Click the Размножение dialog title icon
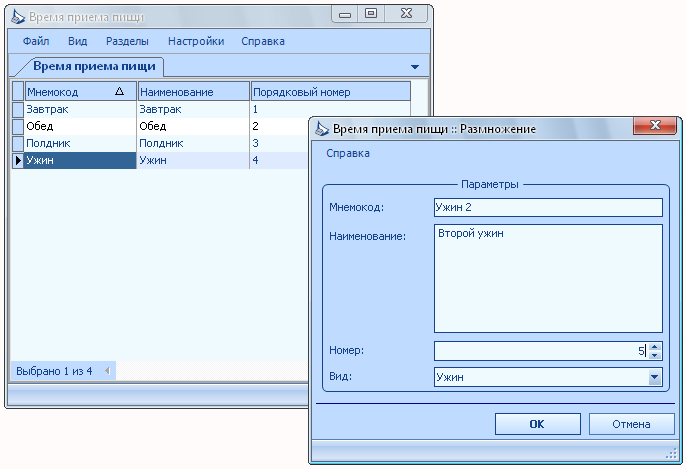The image size is (686, 469). [x=322, y=129]
